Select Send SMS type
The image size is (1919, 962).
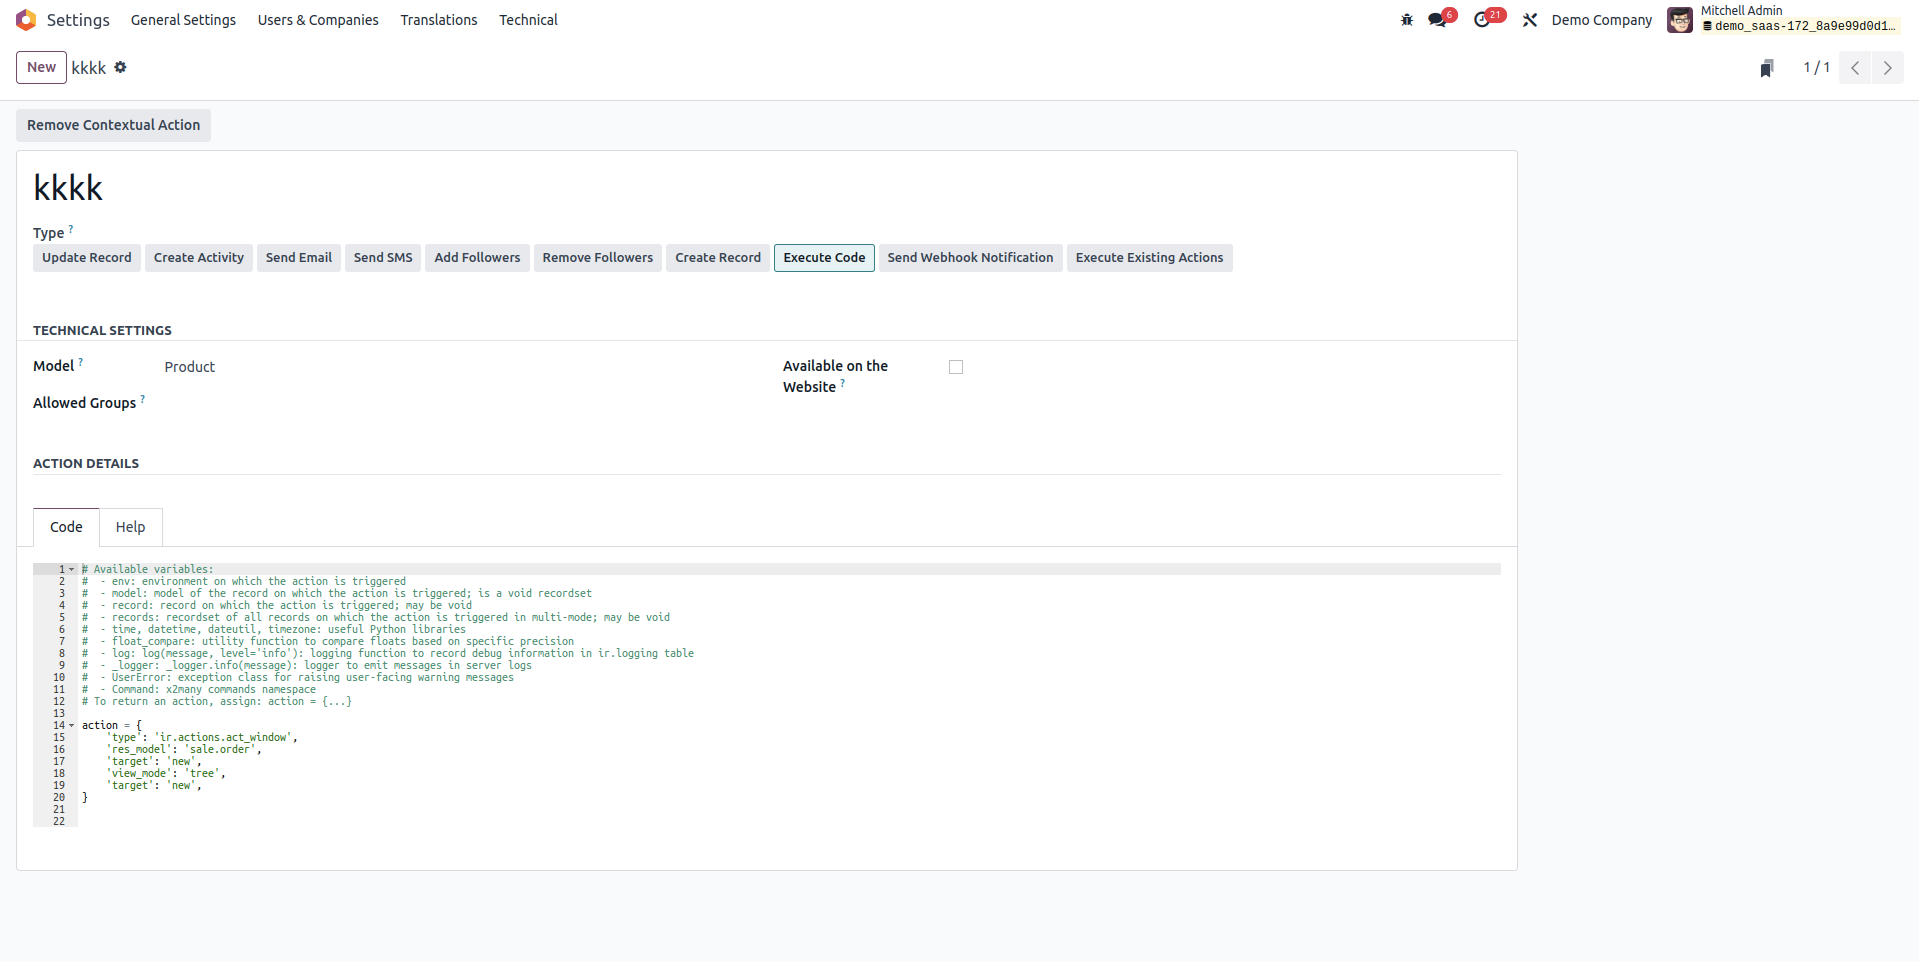[383, 258]
